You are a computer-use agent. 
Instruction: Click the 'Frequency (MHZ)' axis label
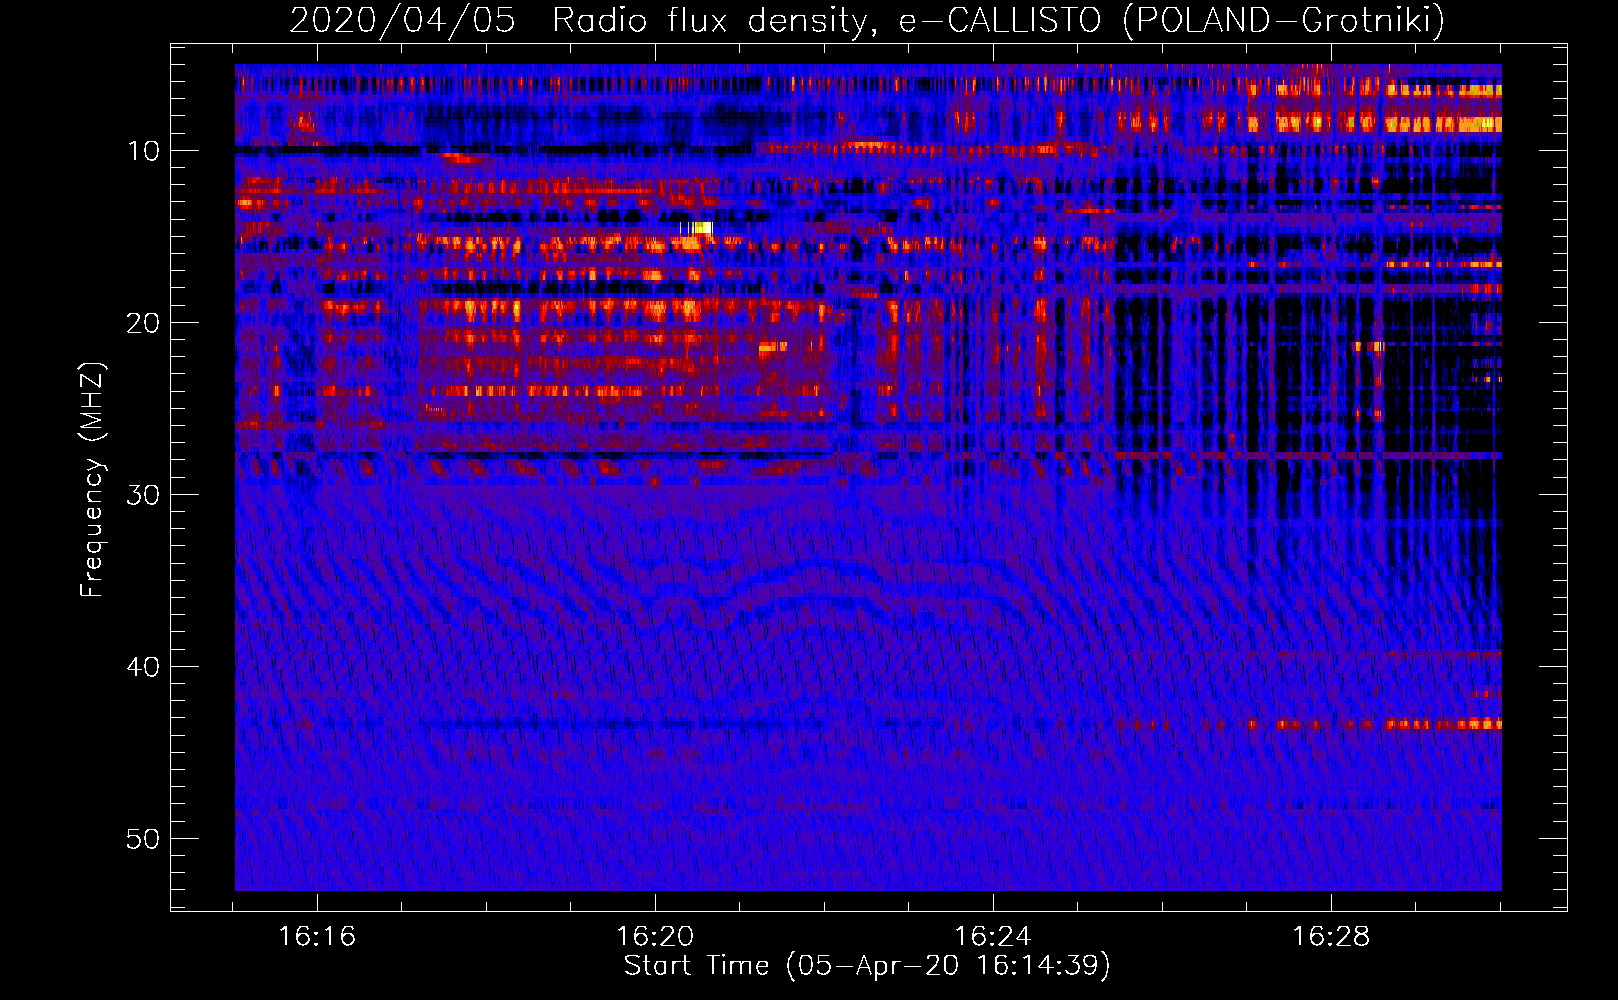[x=91, y=480]
